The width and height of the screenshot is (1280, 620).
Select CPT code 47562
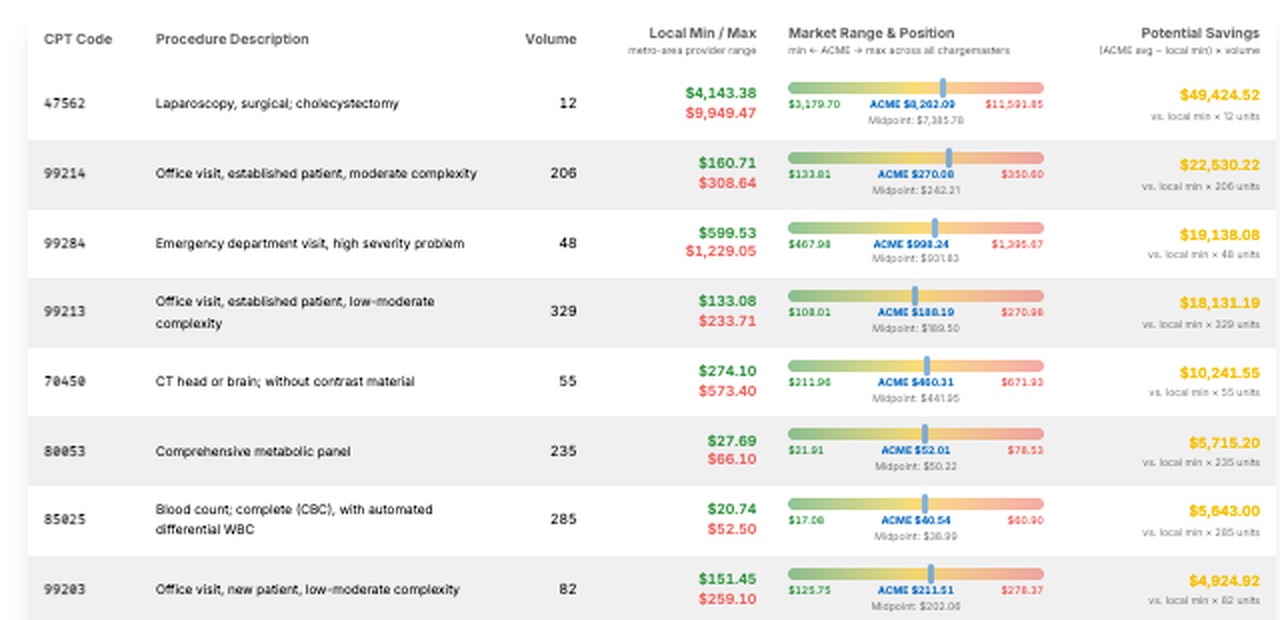[x=65, y=103]
